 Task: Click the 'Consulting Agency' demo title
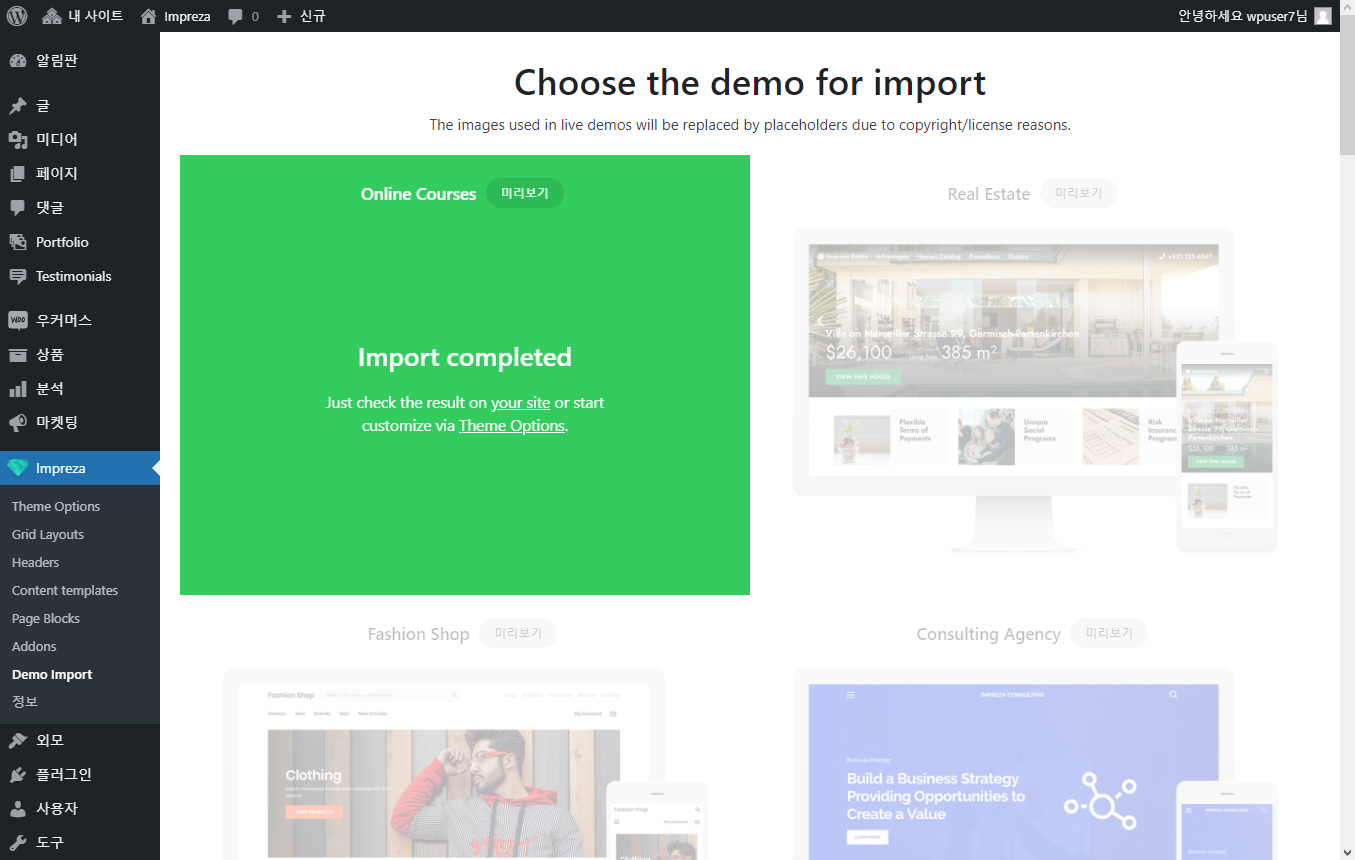point(989,634)
